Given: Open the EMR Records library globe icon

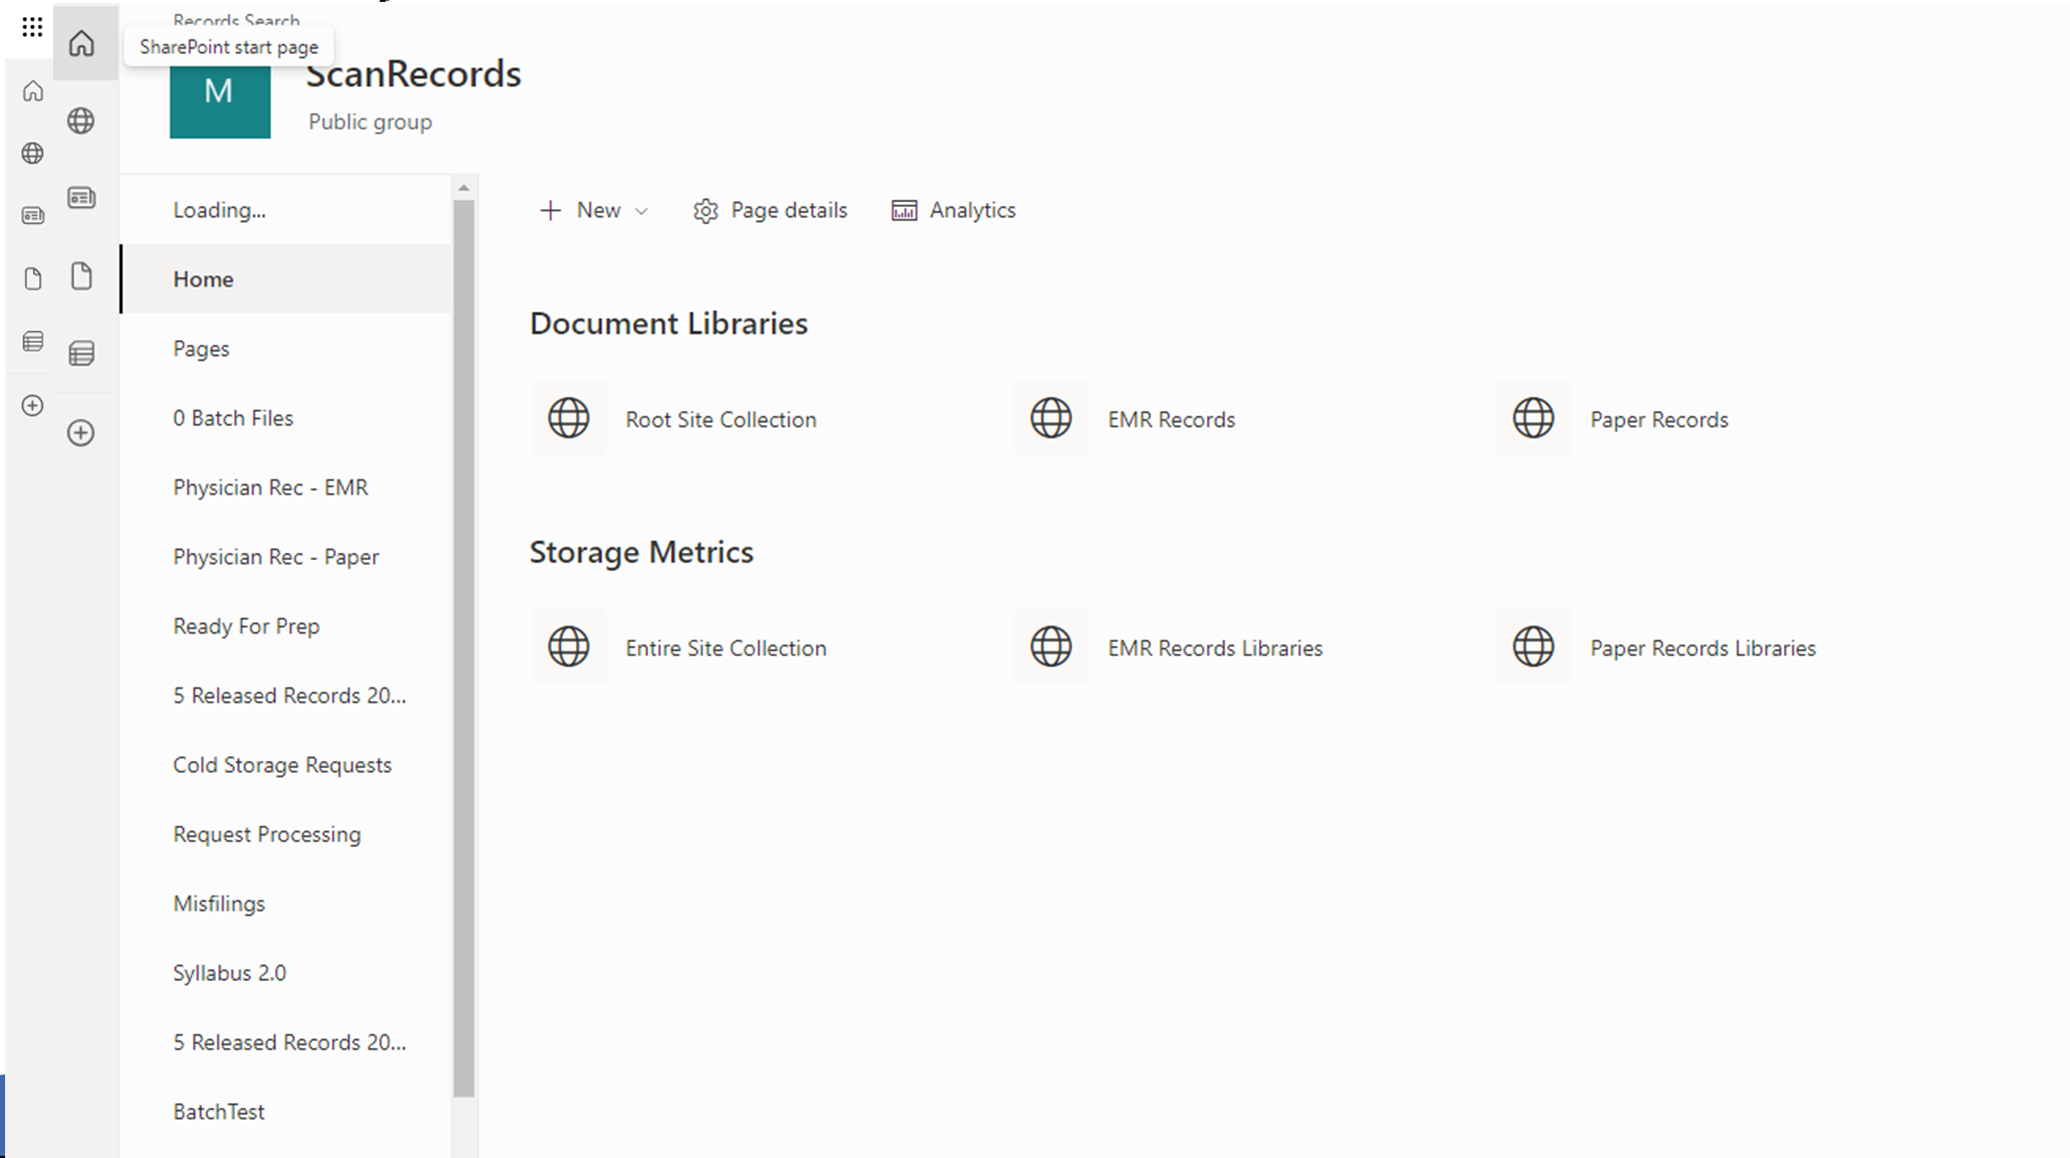Looking at the screenshot, I should pyautogui.click(x=1050, y=418).
